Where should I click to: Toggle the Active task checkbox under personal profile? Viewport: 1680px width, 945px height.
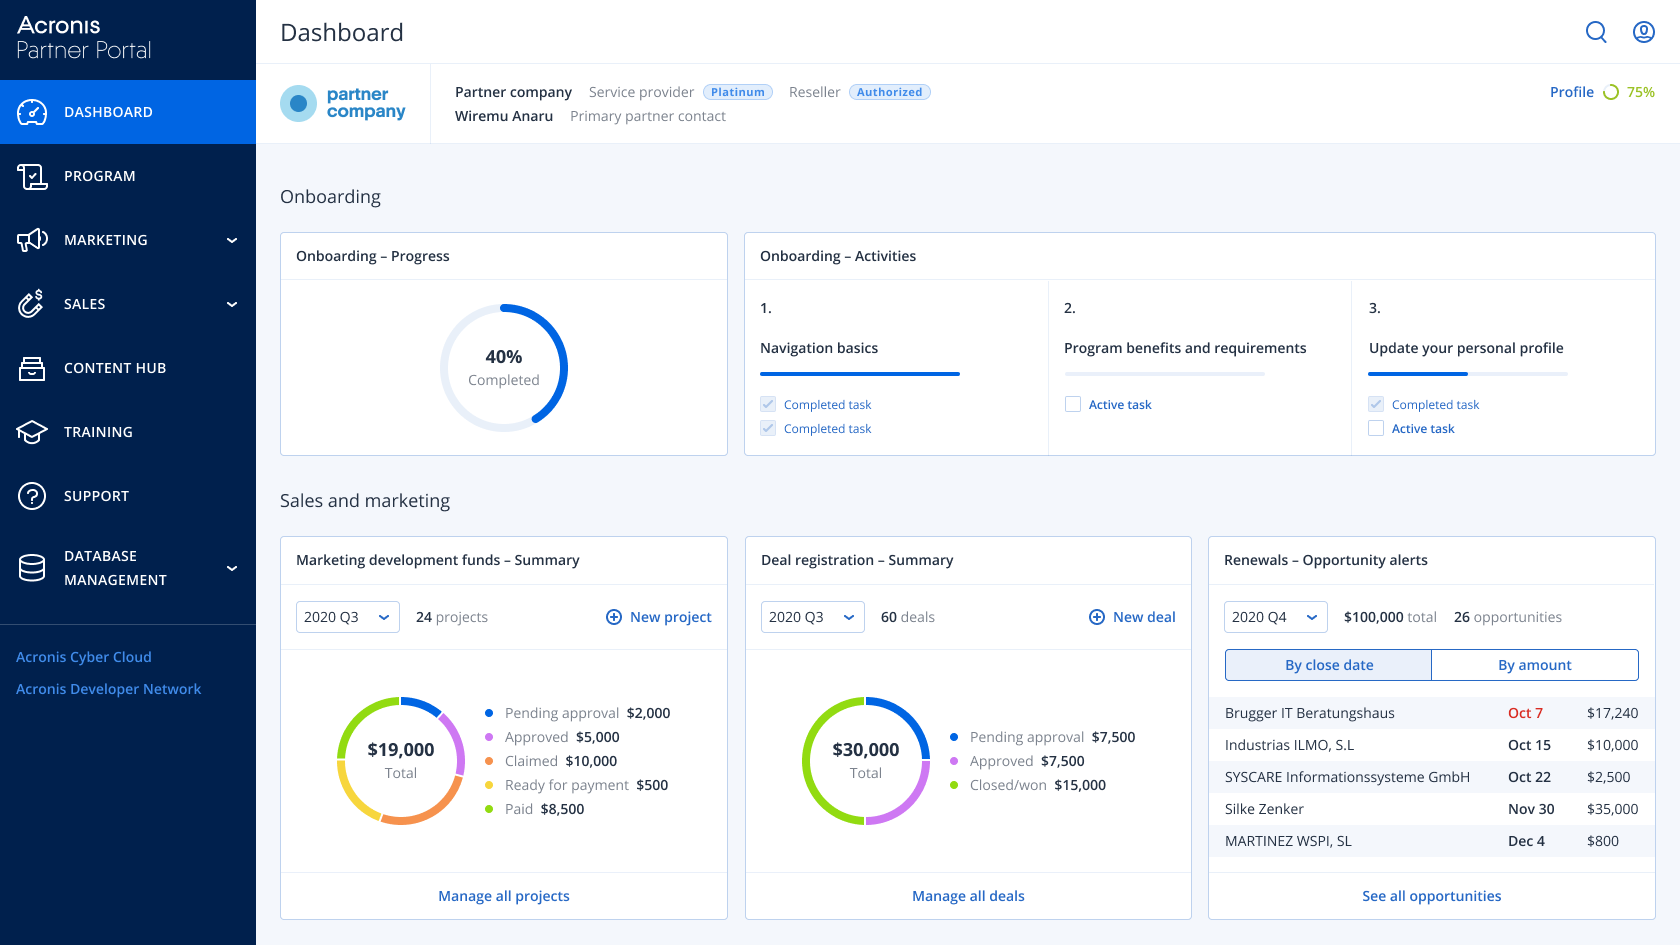(x=1376, y=429)
